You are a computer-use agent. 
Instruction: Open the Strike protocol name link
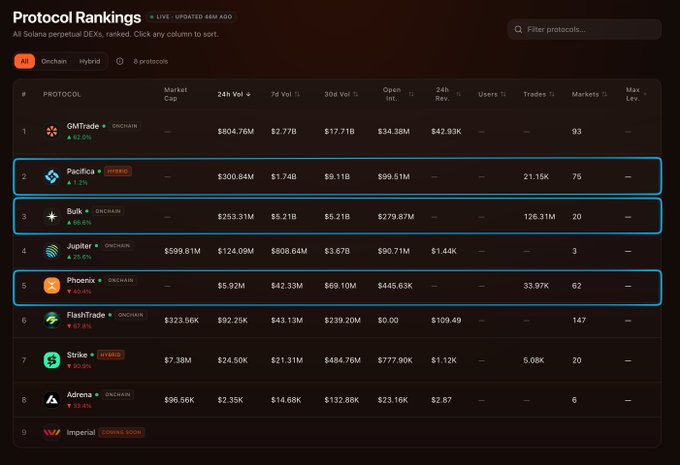77,355
